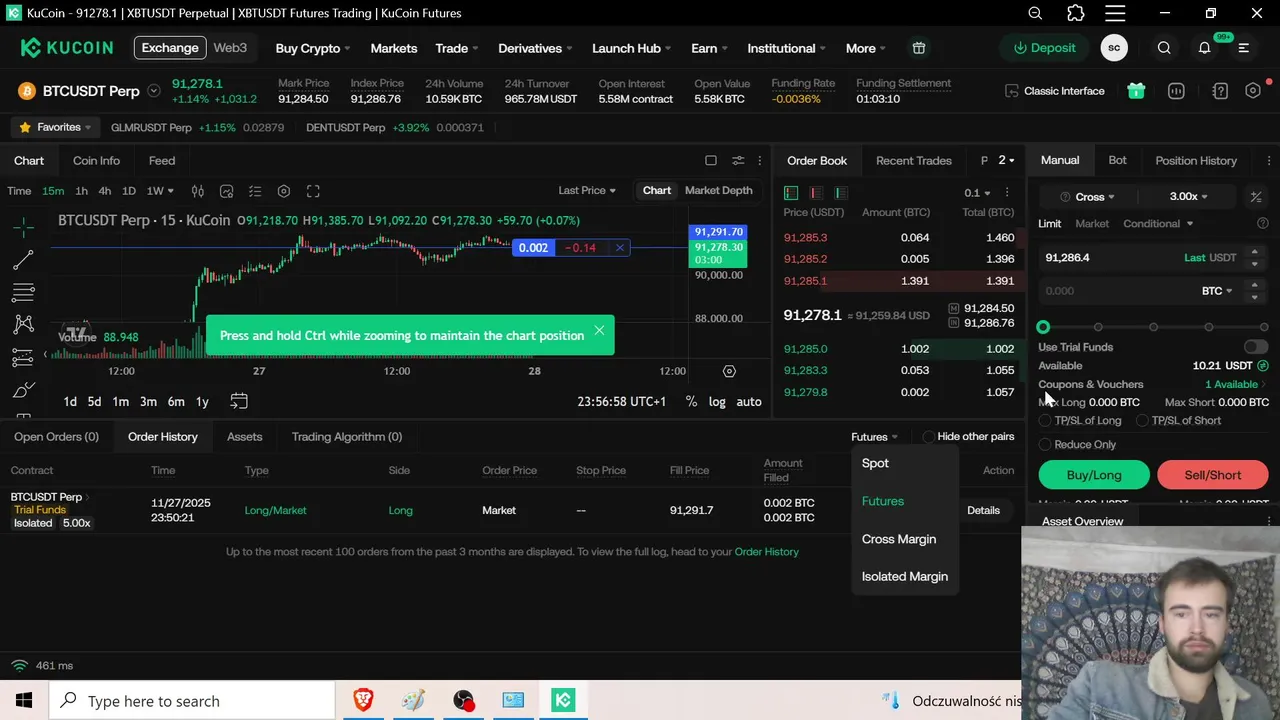
Task: Open Details for the BTCUSDT Perp order
Action: (x=983, y=510)
